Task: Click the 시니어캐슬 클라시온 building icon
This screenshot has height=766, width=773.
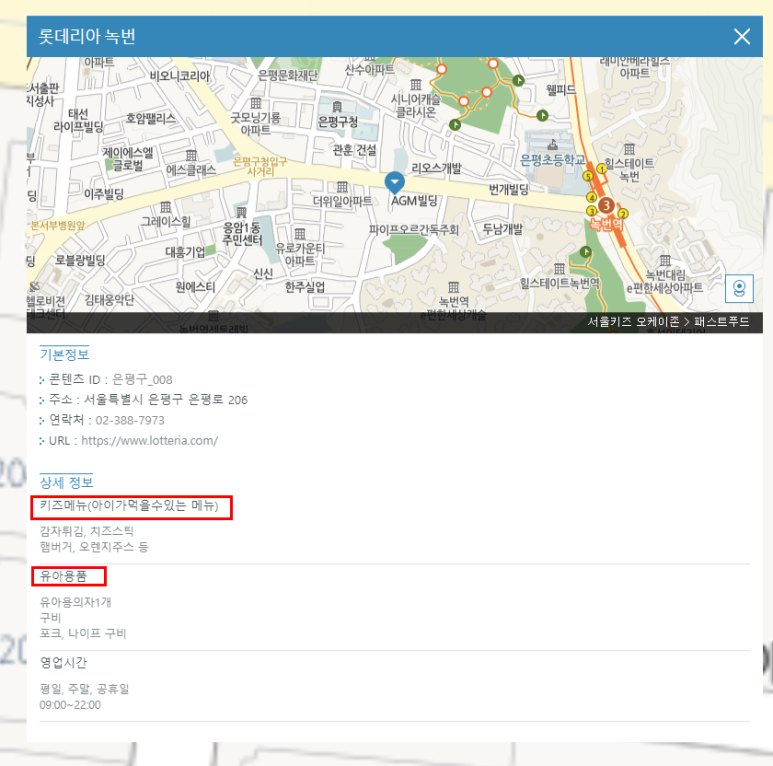Action: click(x=416, y=85)
